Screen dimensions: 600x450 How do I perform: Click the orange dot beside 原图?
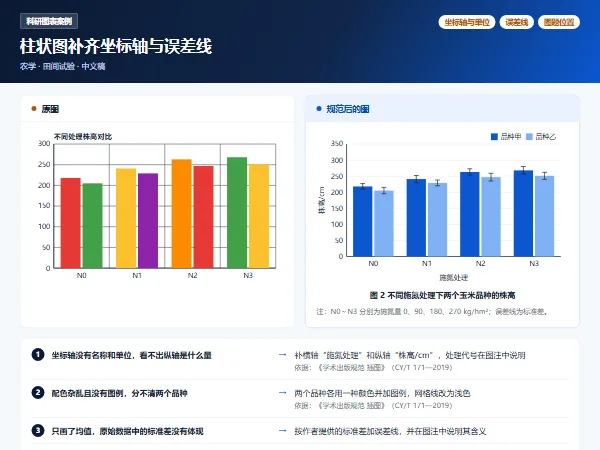click(x=34, y=109)
